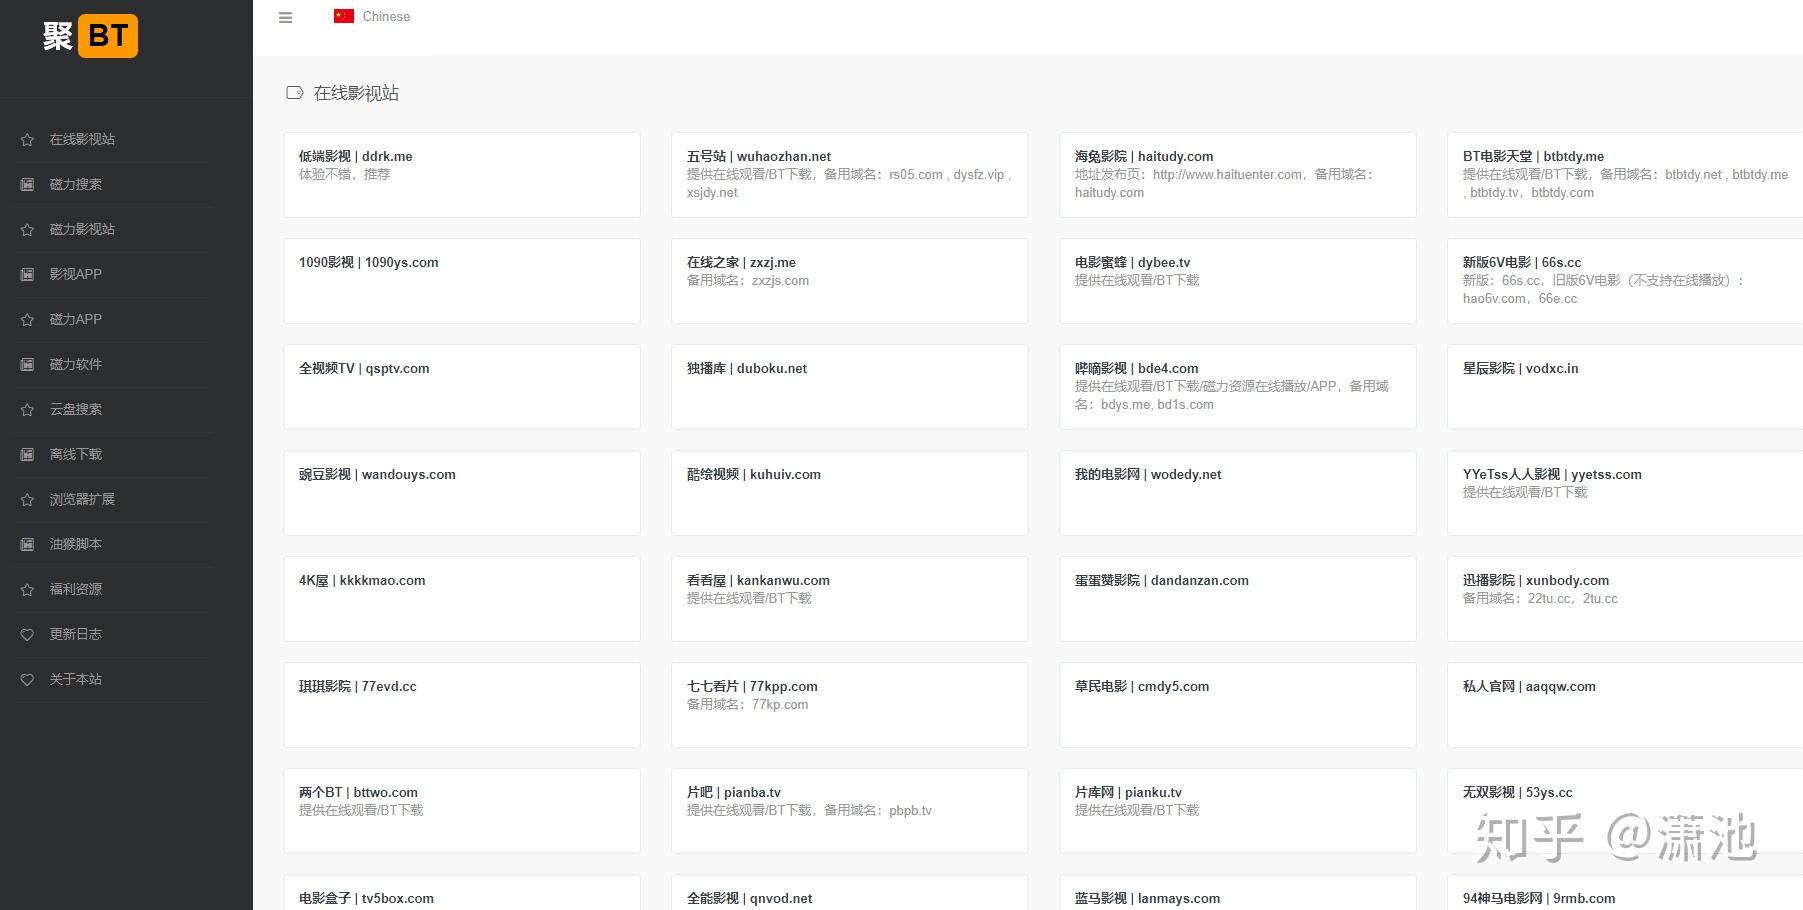Toggle sidebar with the hamburger menu icon

pos(285,17)
